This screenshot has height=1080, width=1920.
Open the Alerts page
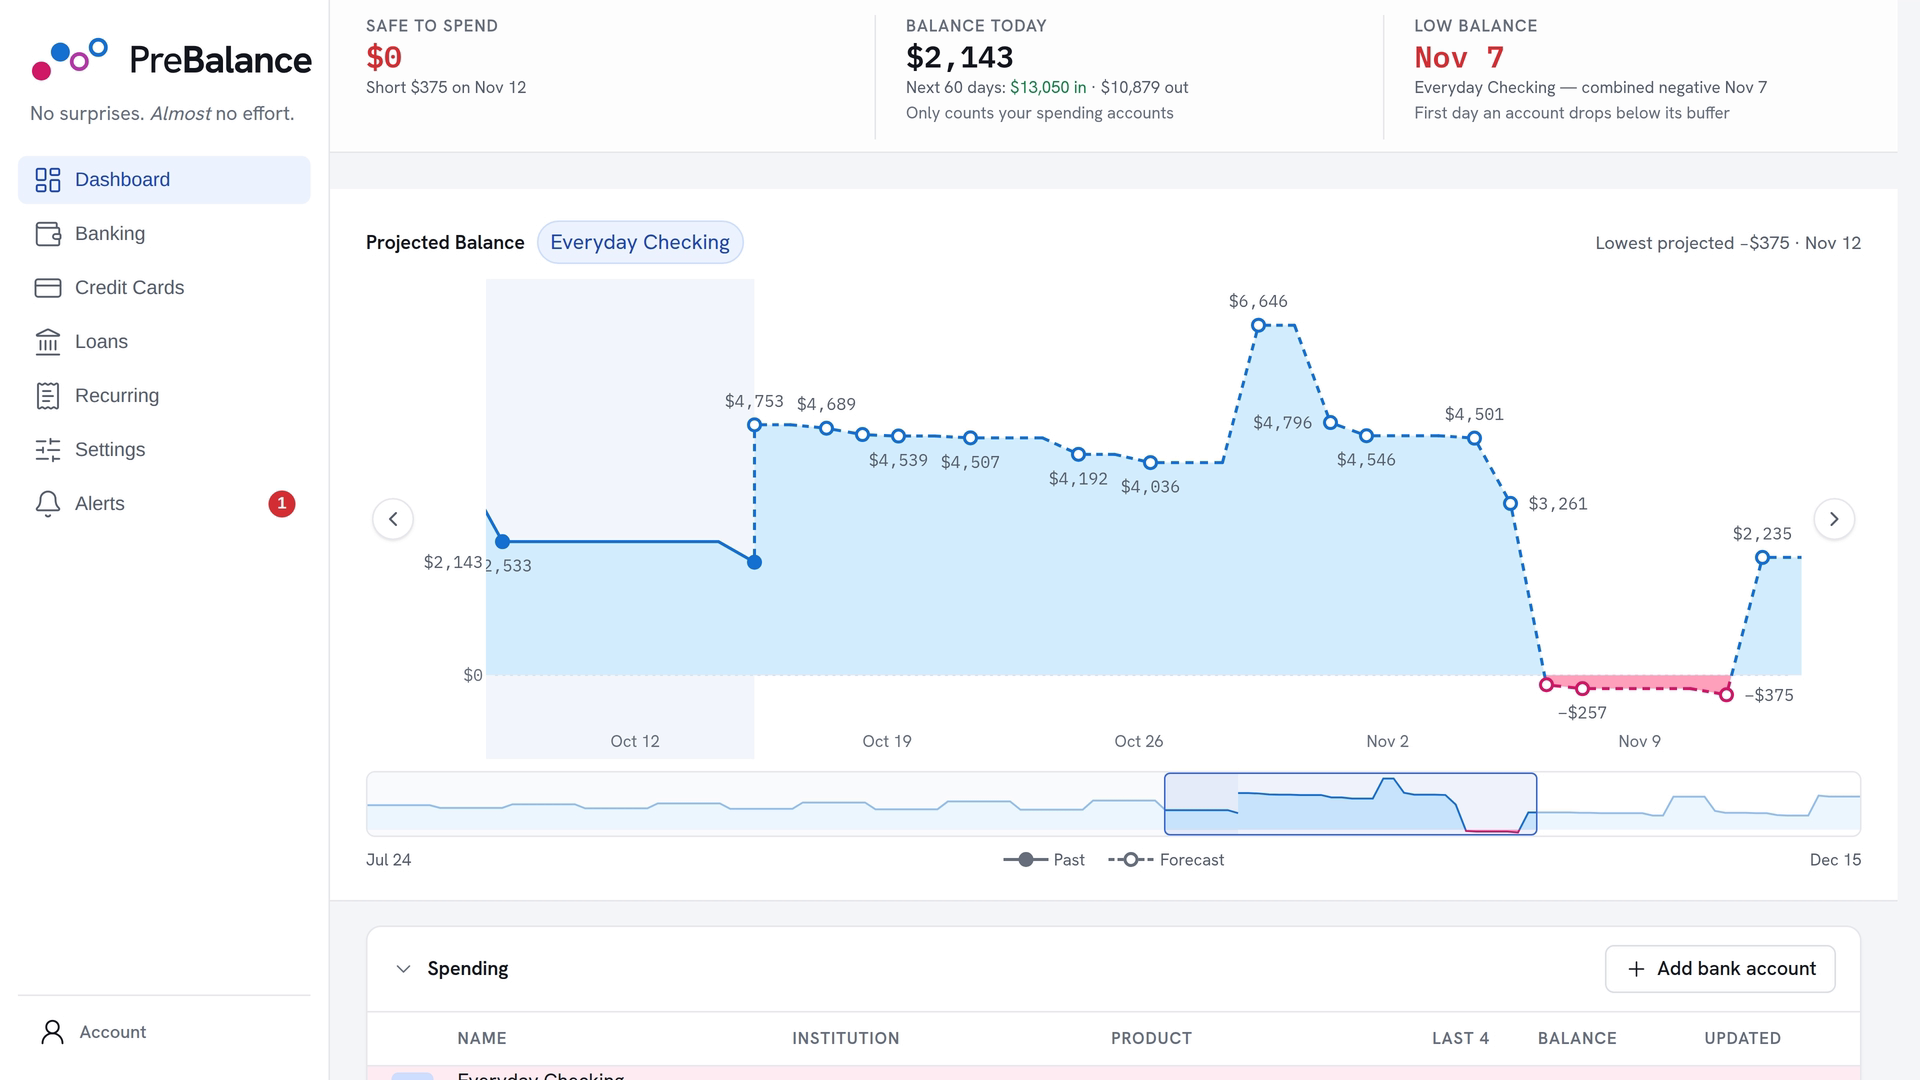164,504
